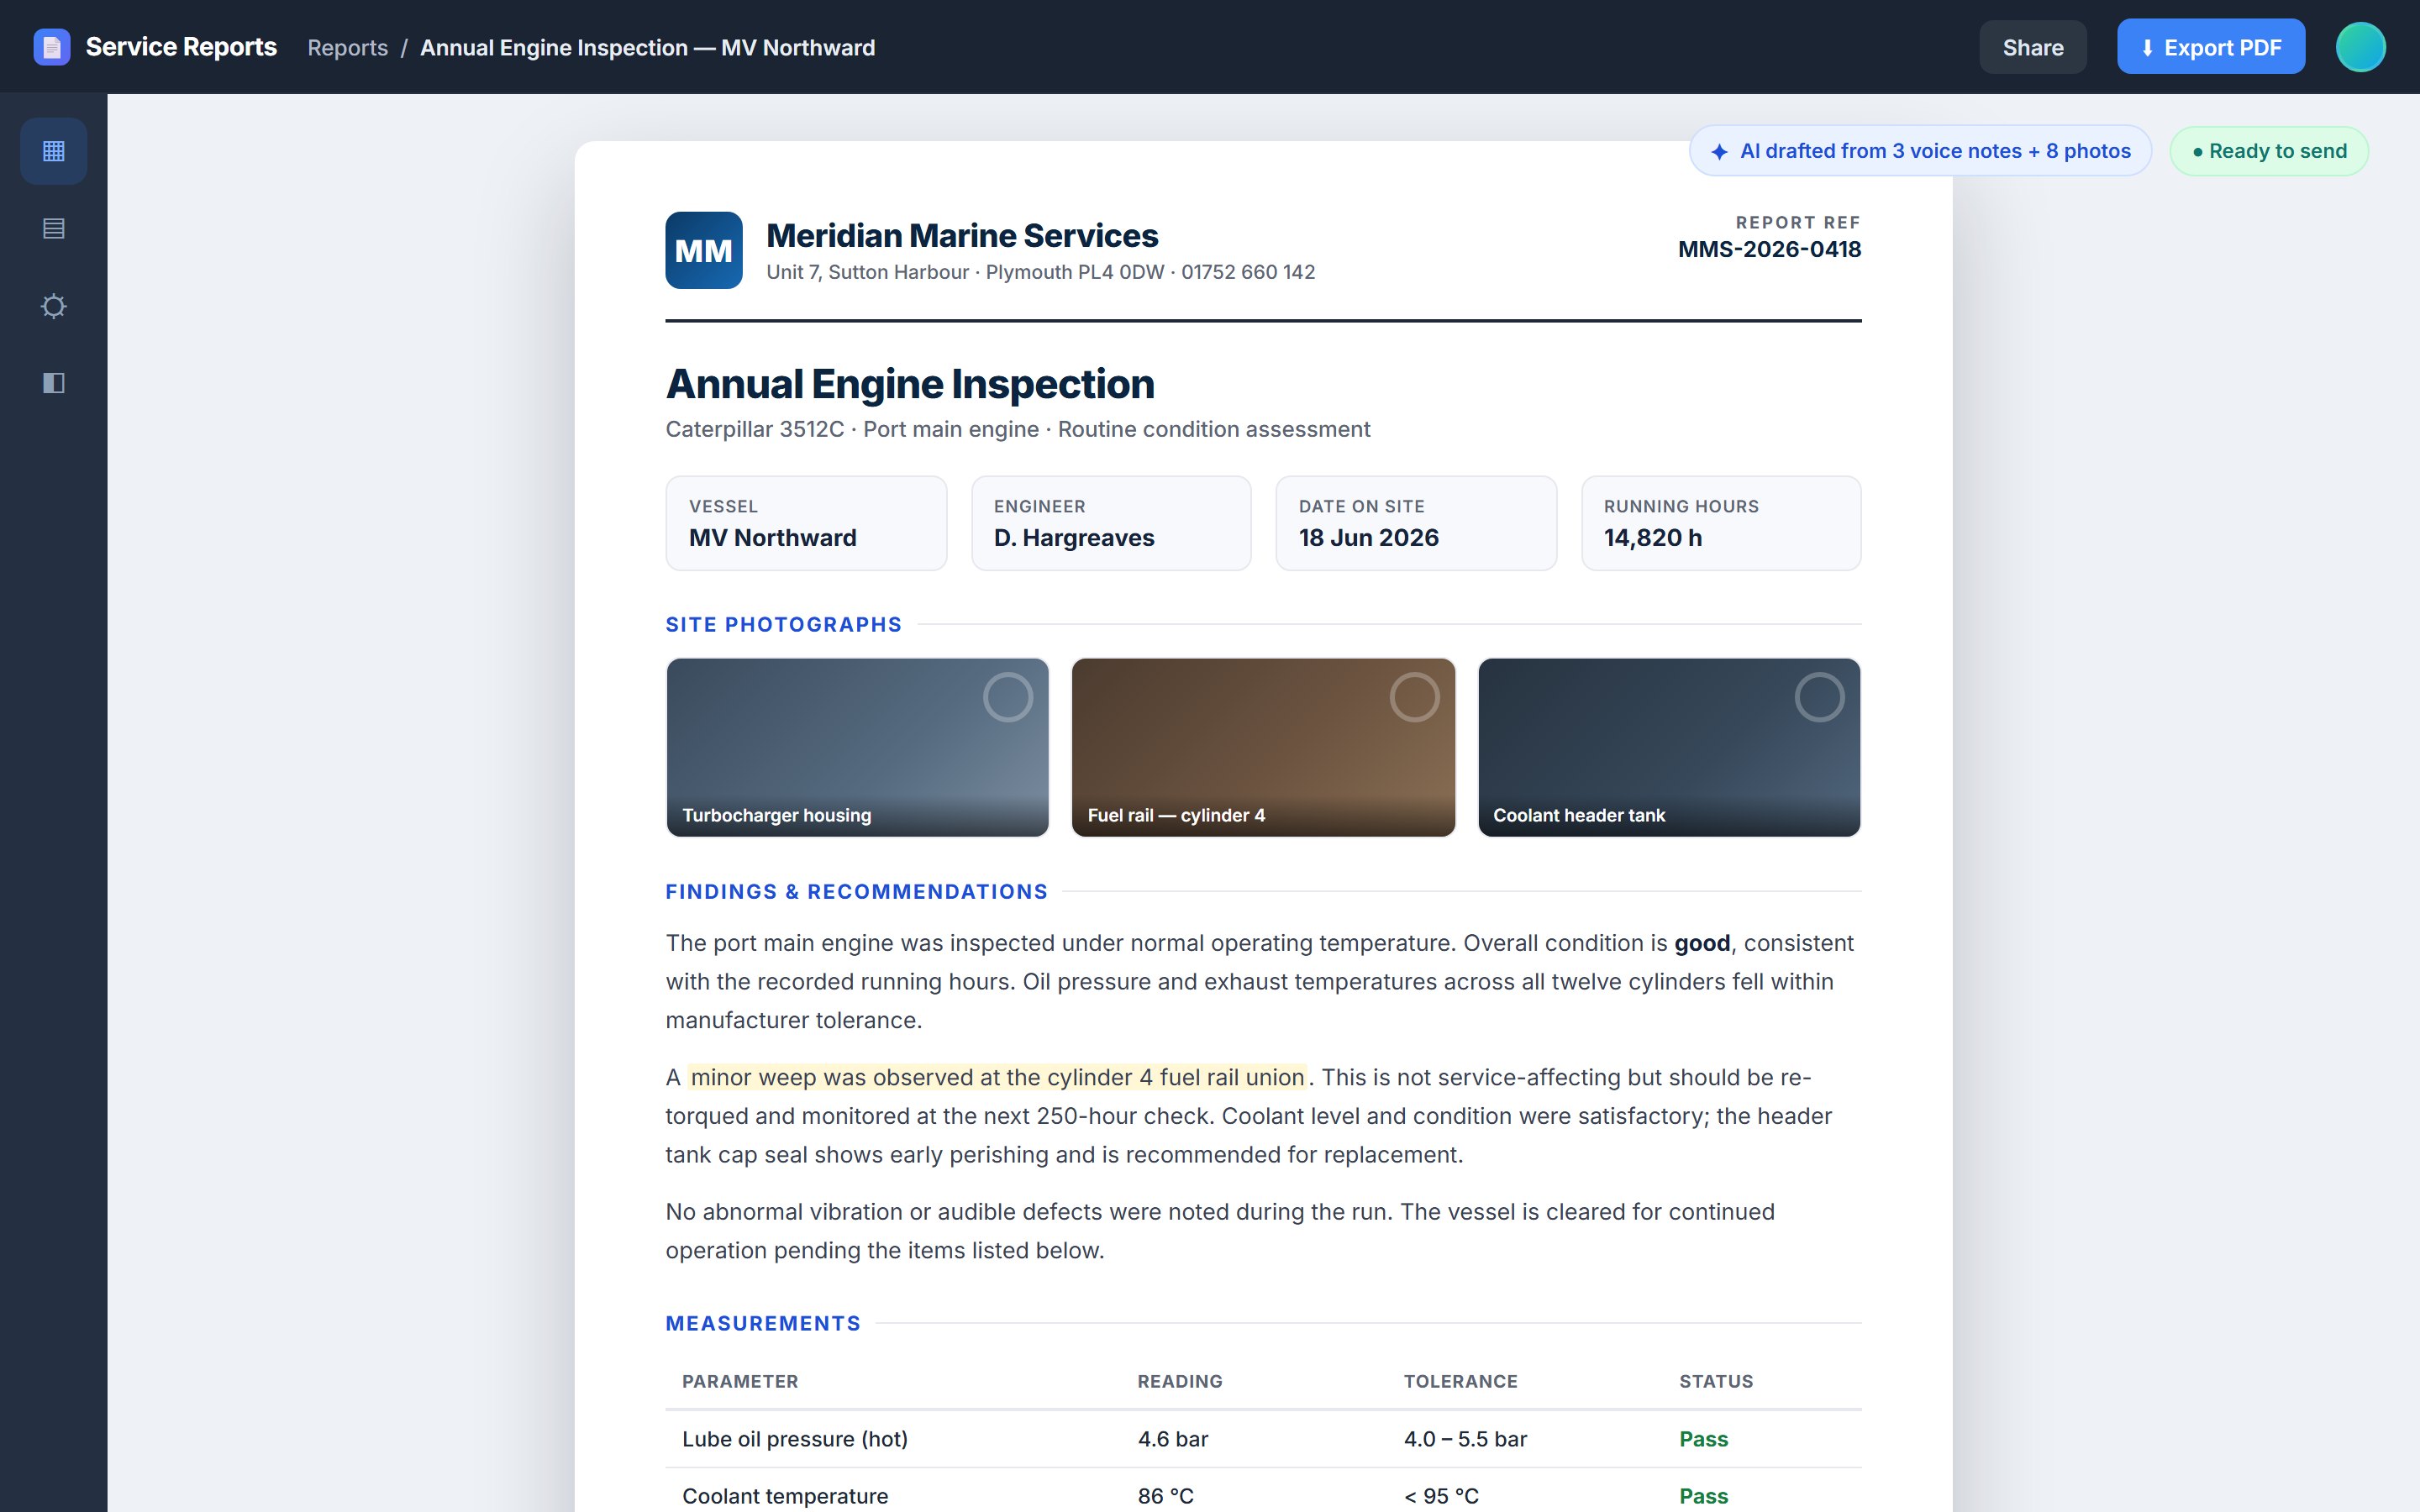Viewport: 2420px width, 1512px height.
Task: Click report ref MMS-2026-0418
Action: coord(1769,249)
